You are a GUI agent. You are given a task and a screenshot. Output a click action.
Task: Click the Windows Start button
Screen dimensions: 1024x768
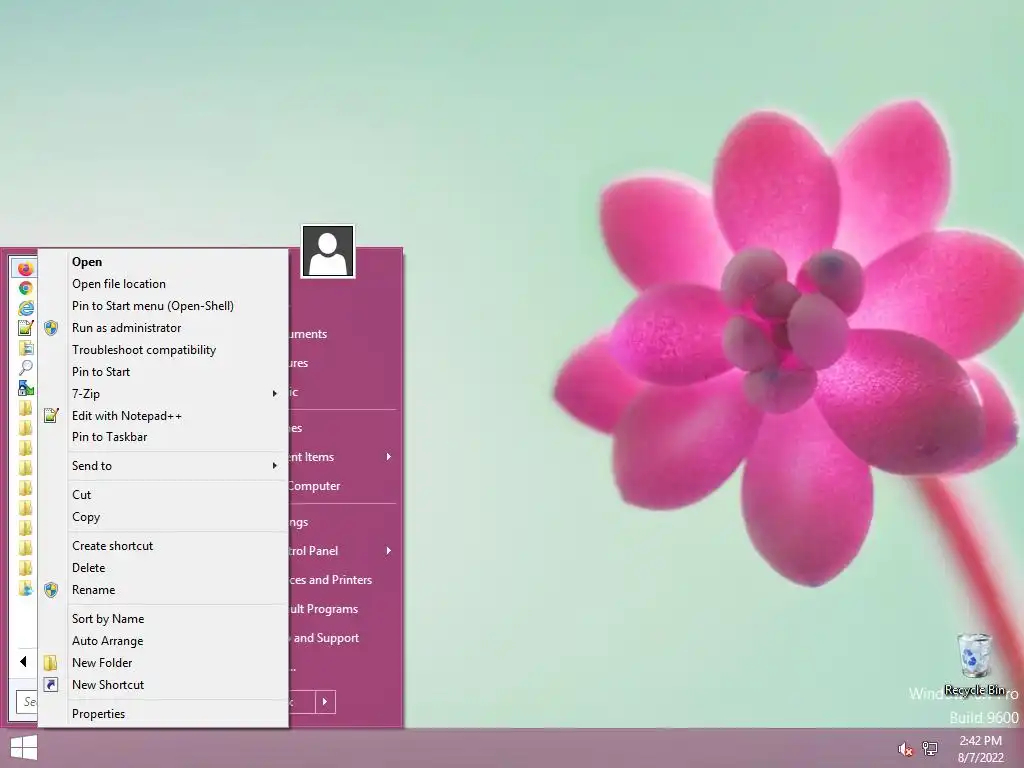coord(24,748)
